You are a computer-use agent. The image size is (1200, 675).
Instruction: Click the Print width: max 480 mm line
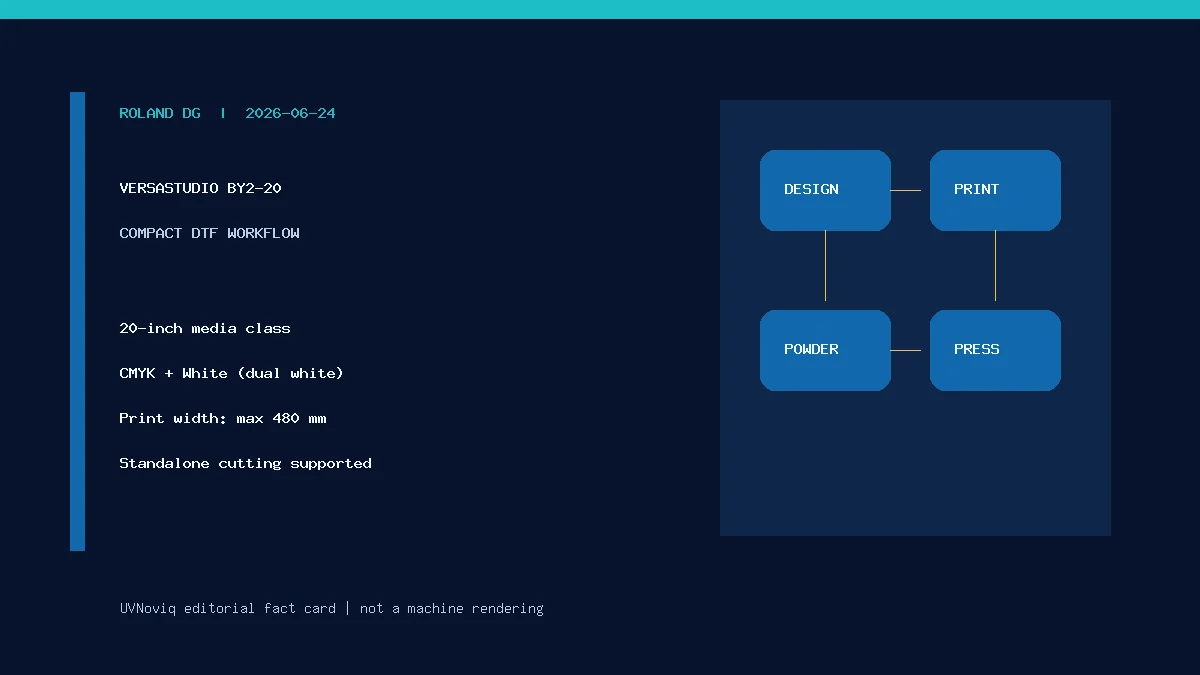coord(223,418)
